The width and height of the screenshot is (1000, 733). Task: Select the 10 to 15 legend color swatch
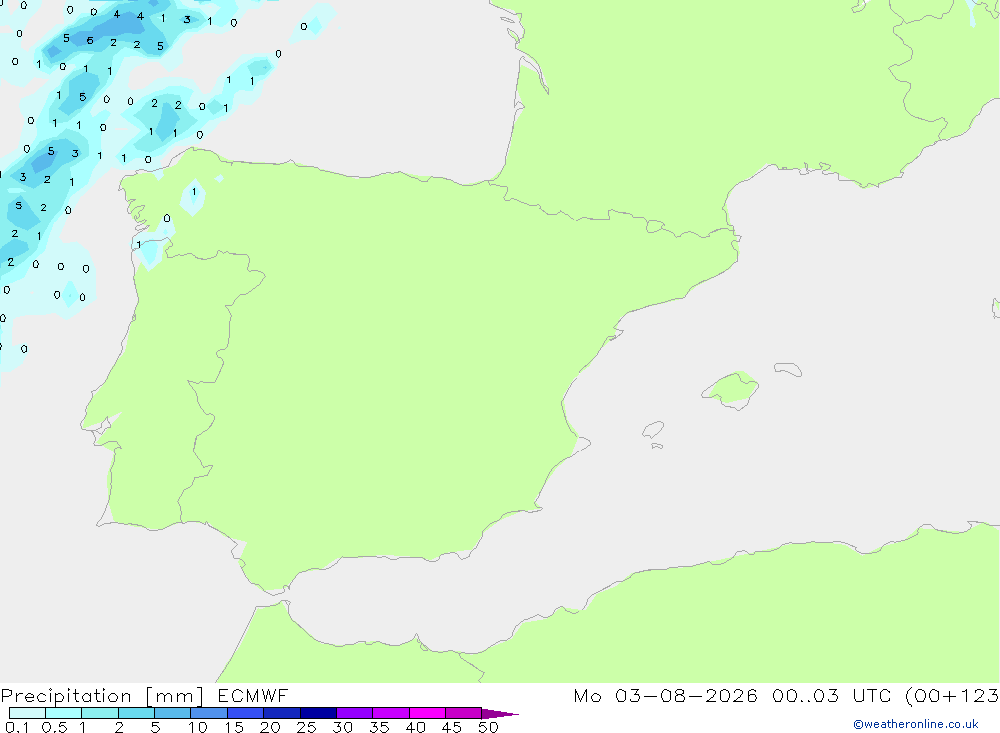[x=209, y=713]
